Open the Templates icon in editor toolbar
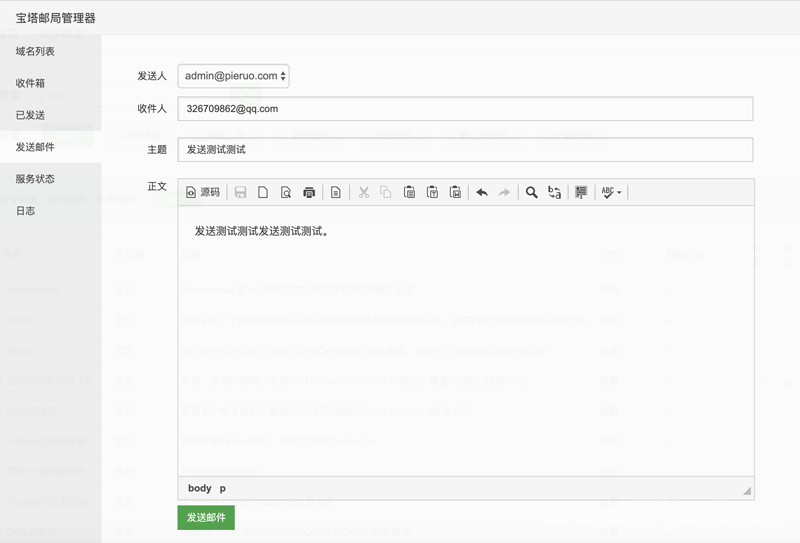This screenshot has height=543, width=800. pyautogui.click(x=336, y=192)
